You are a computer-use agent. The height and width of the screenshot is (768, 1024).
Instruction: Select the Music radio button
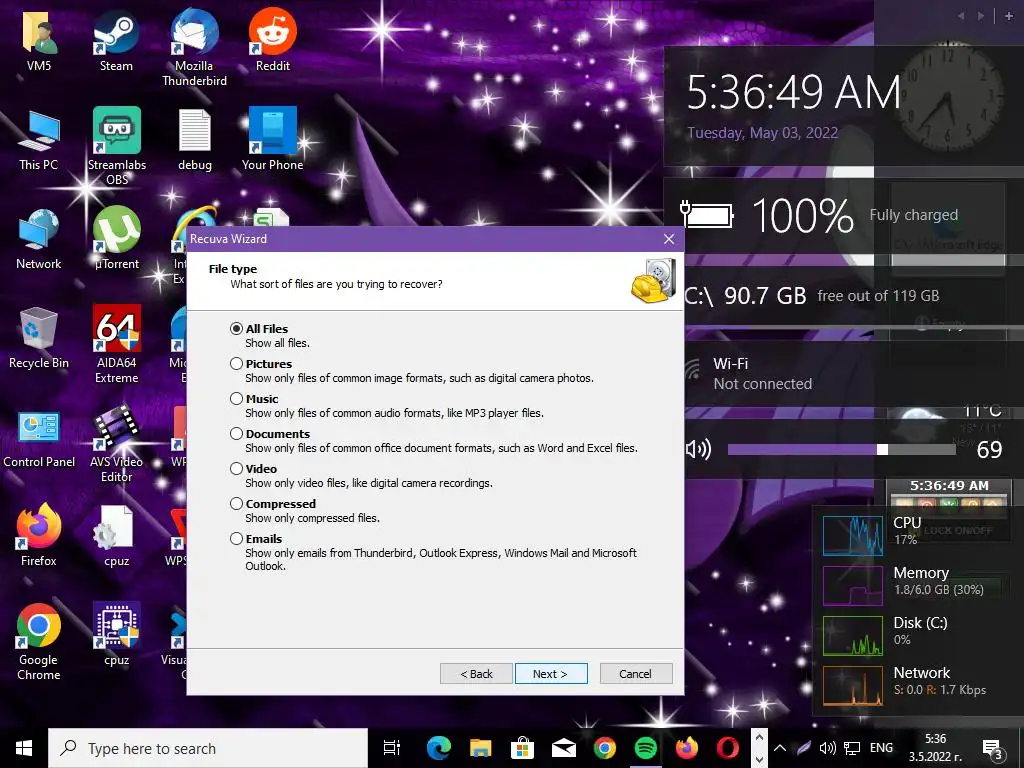236,398
